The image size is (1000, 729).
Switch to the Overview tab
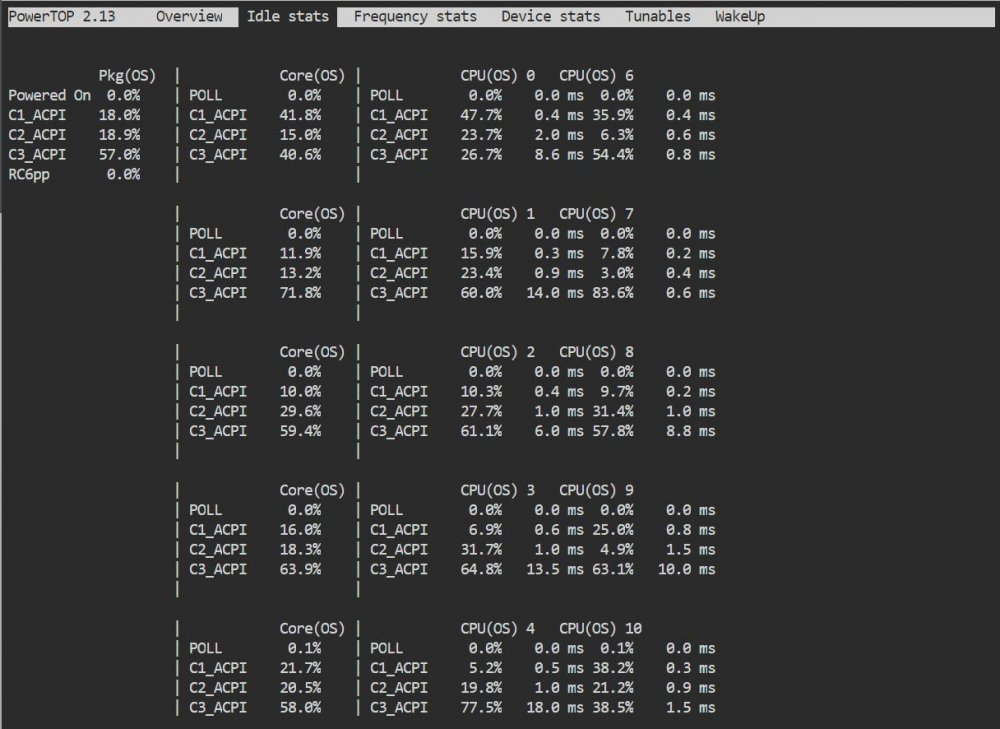189,17
